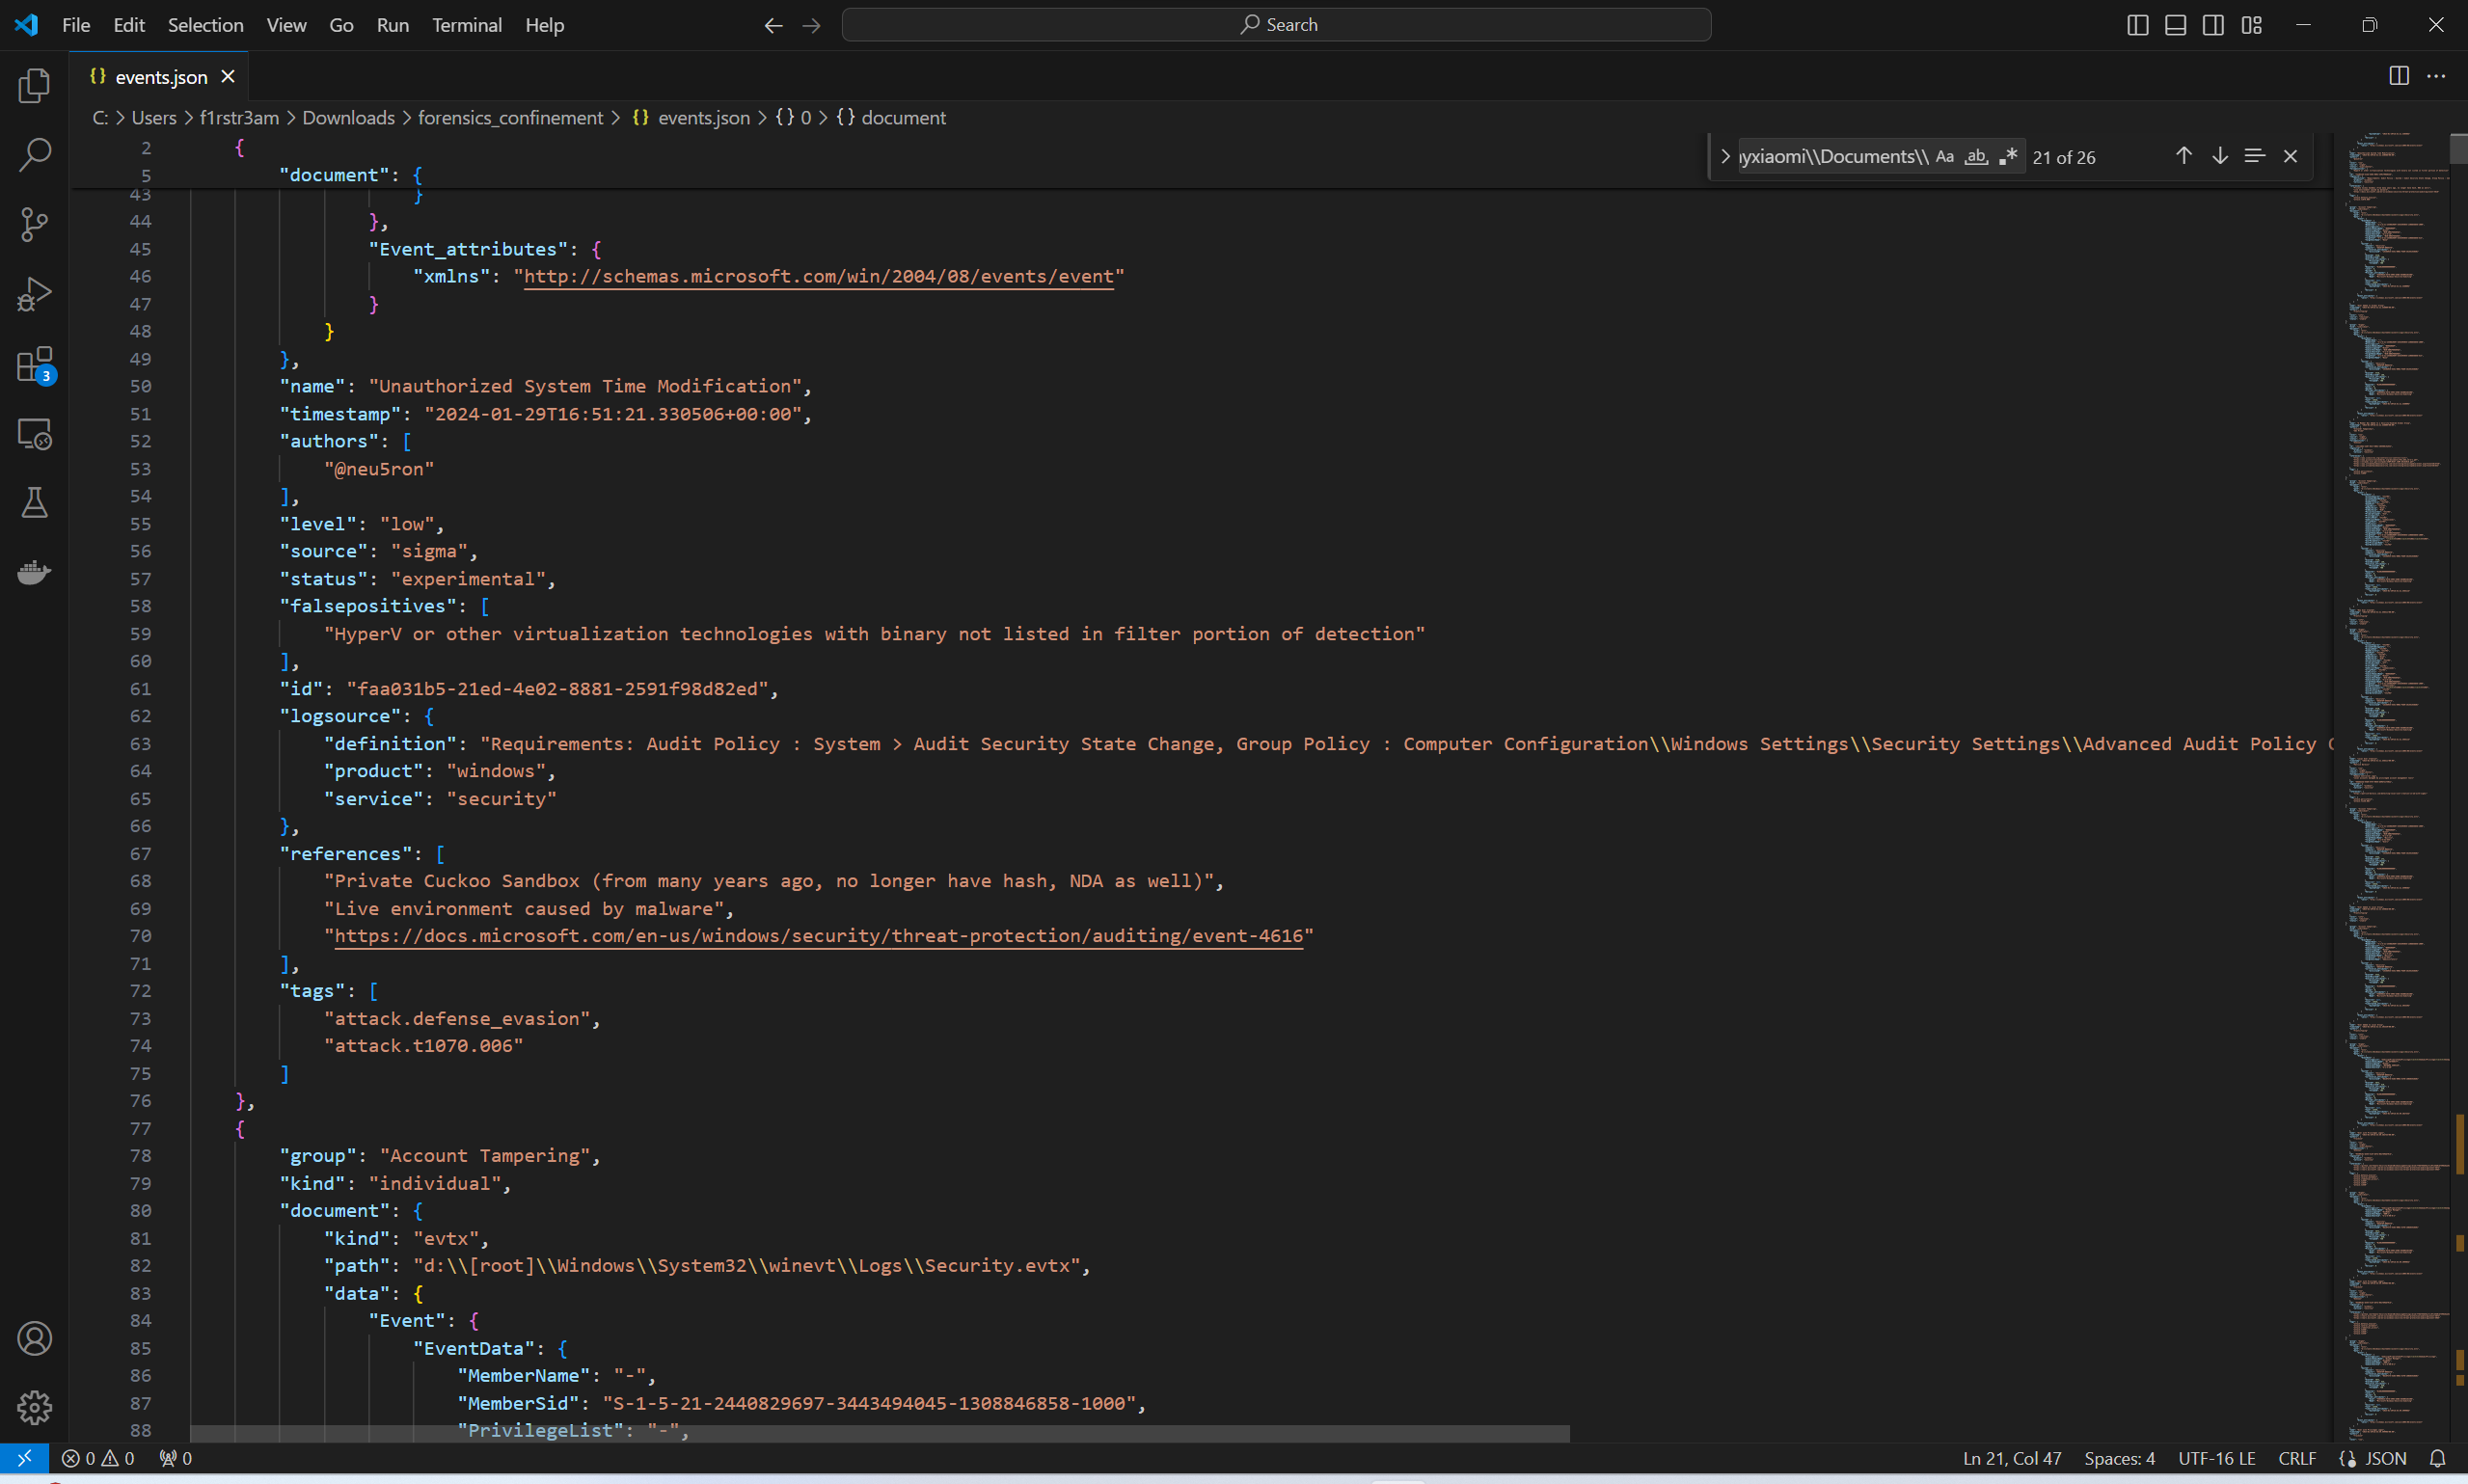Open the JSON language mode selector

2385,1459
